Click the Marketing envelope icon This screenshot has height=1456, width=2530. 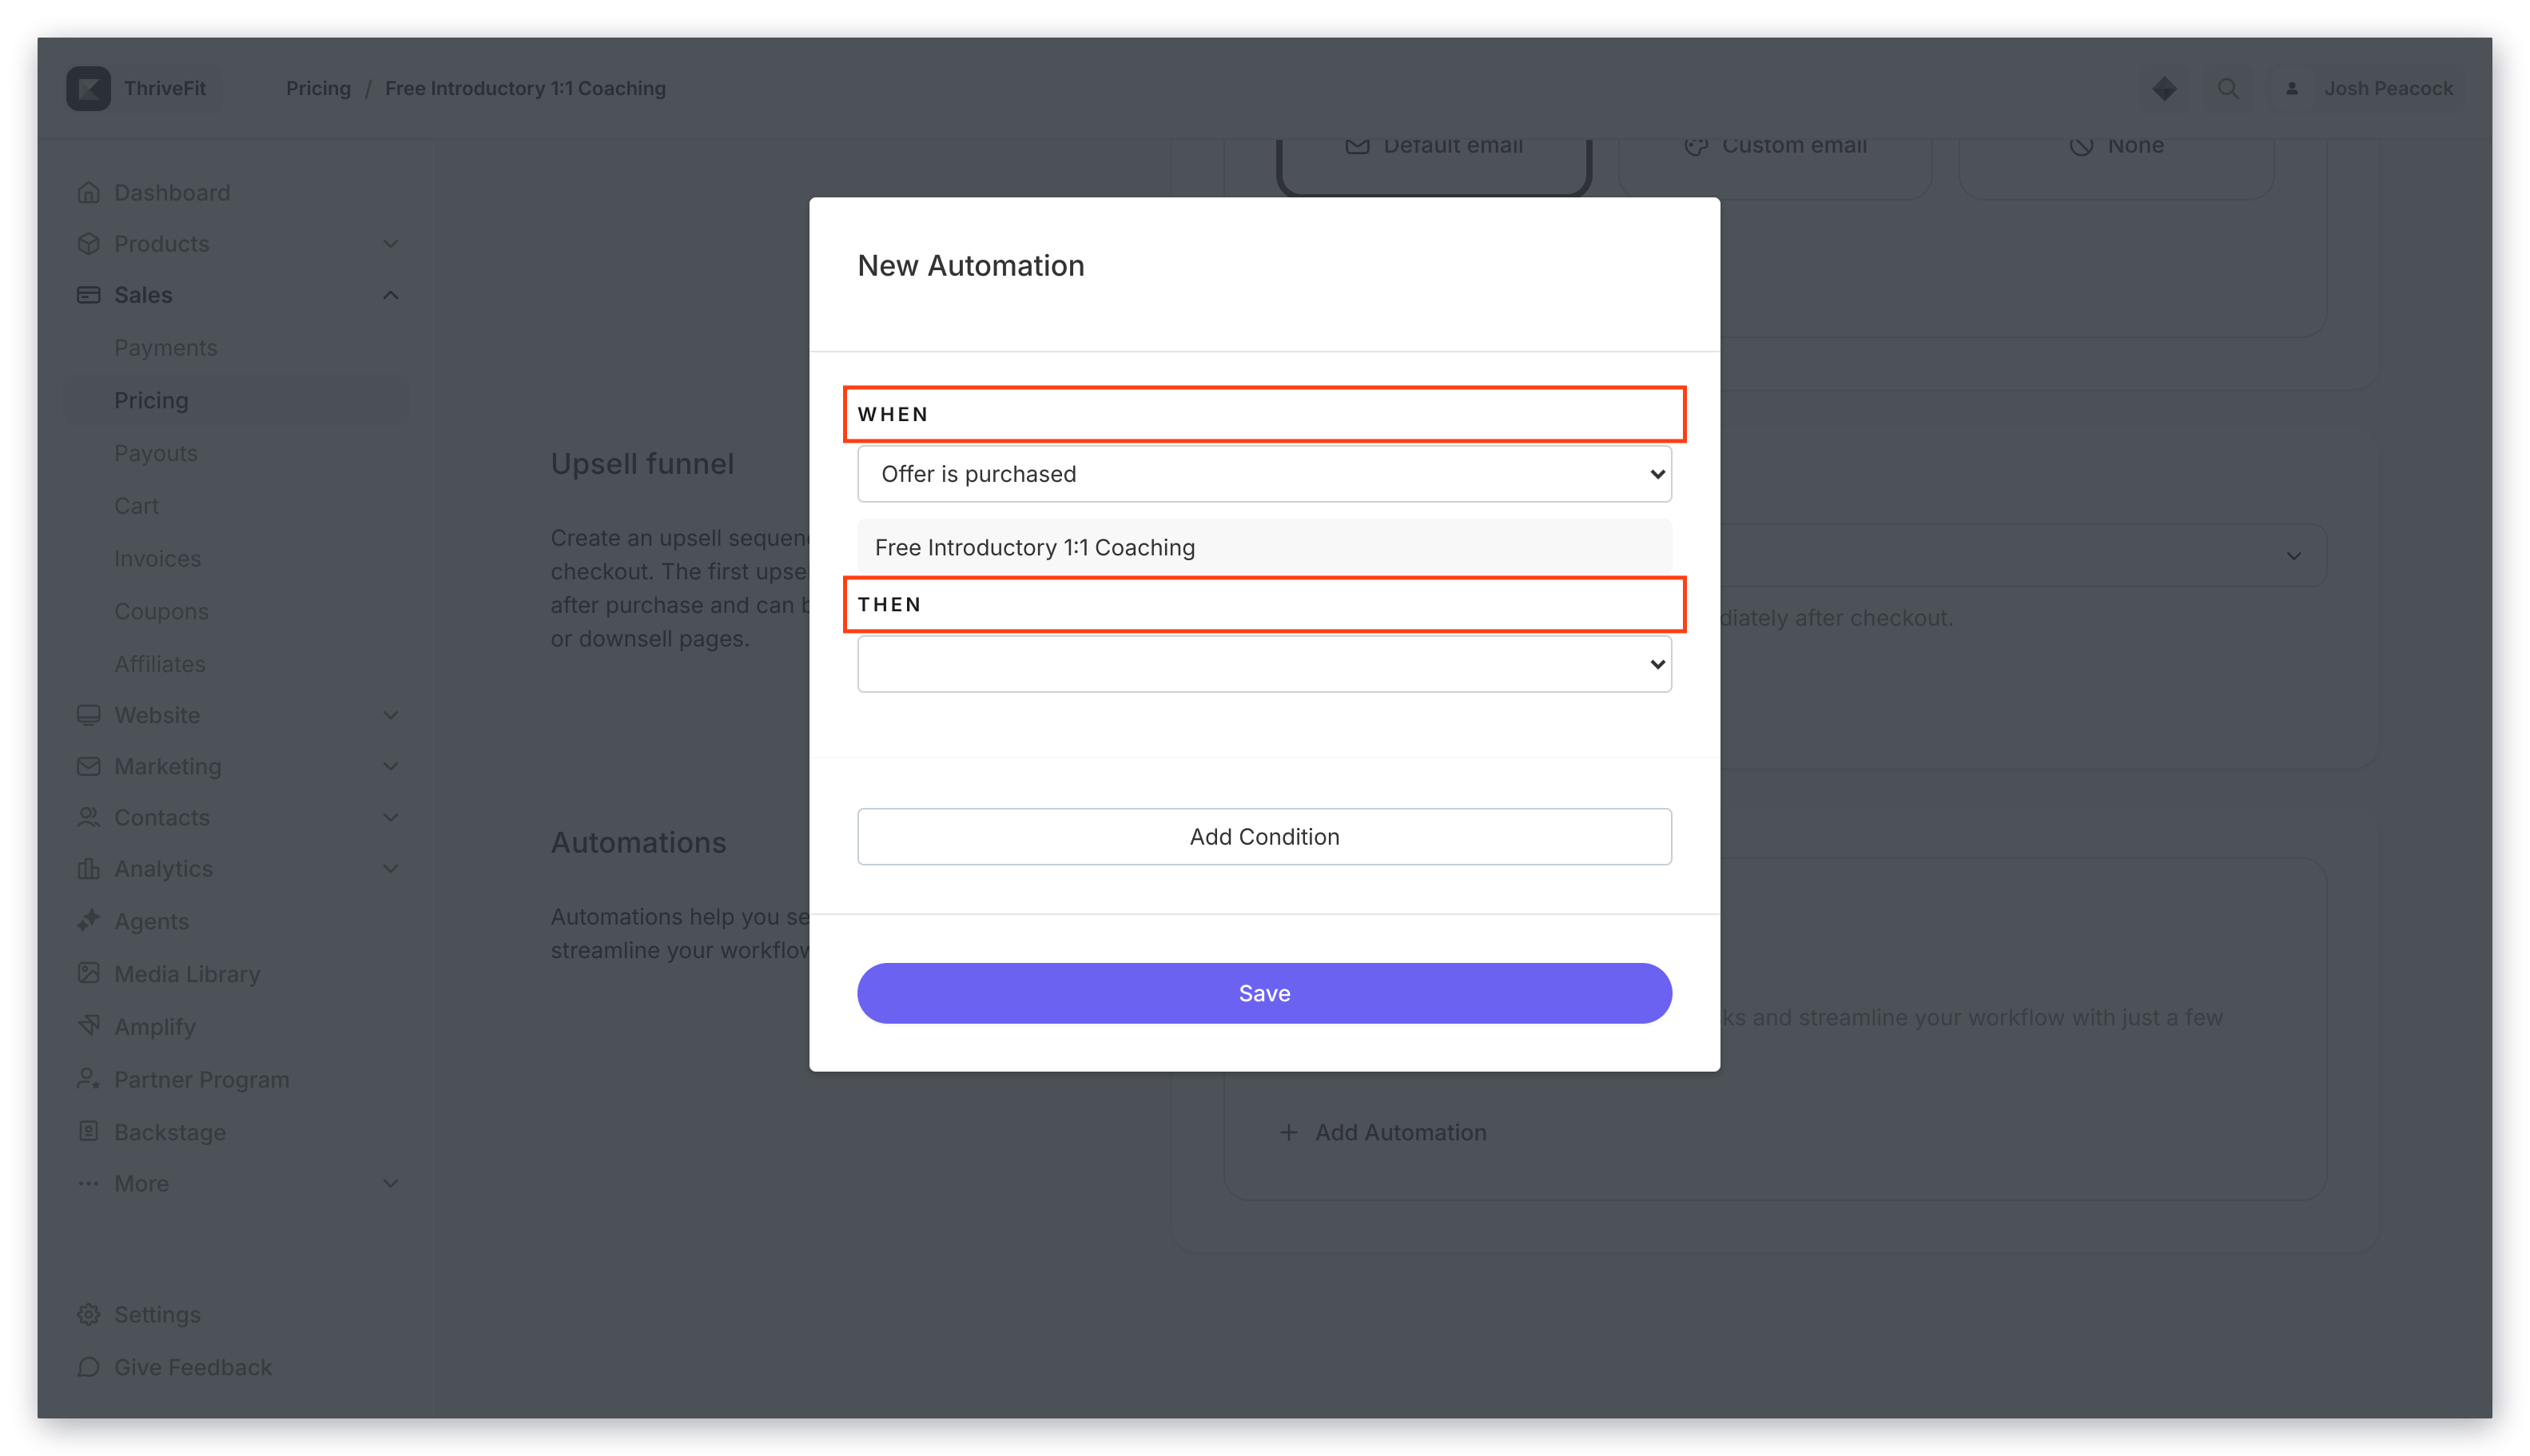click(x=88, y=766)
